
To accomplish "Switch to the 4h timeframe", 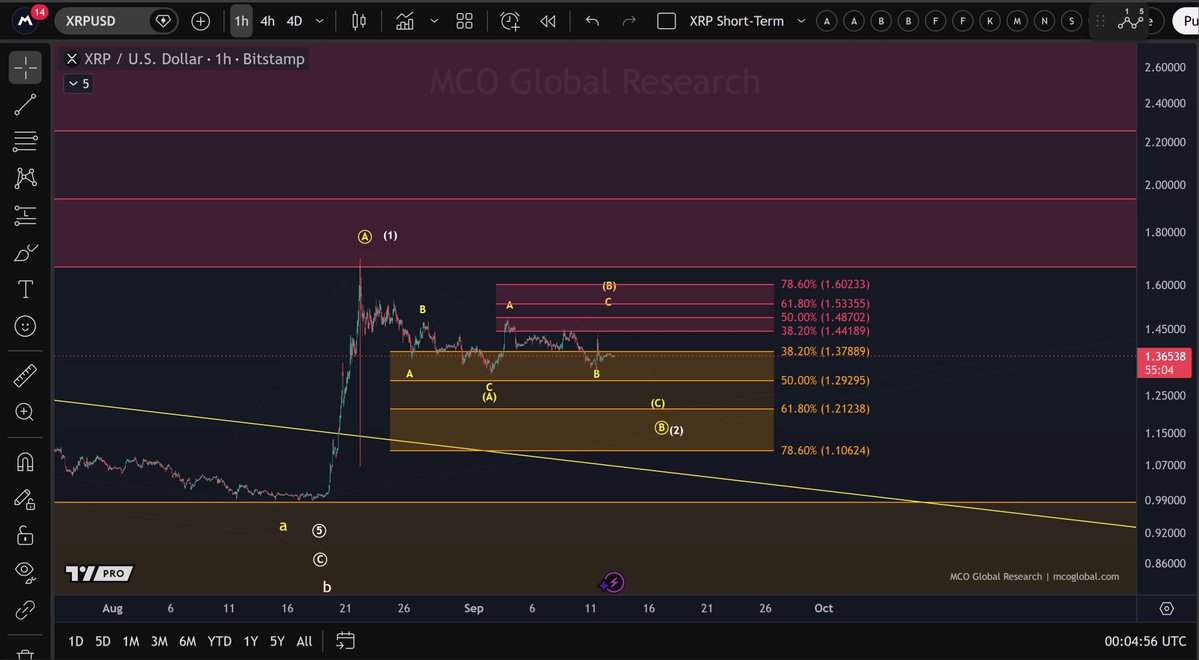I will click(x=268, y=21).
